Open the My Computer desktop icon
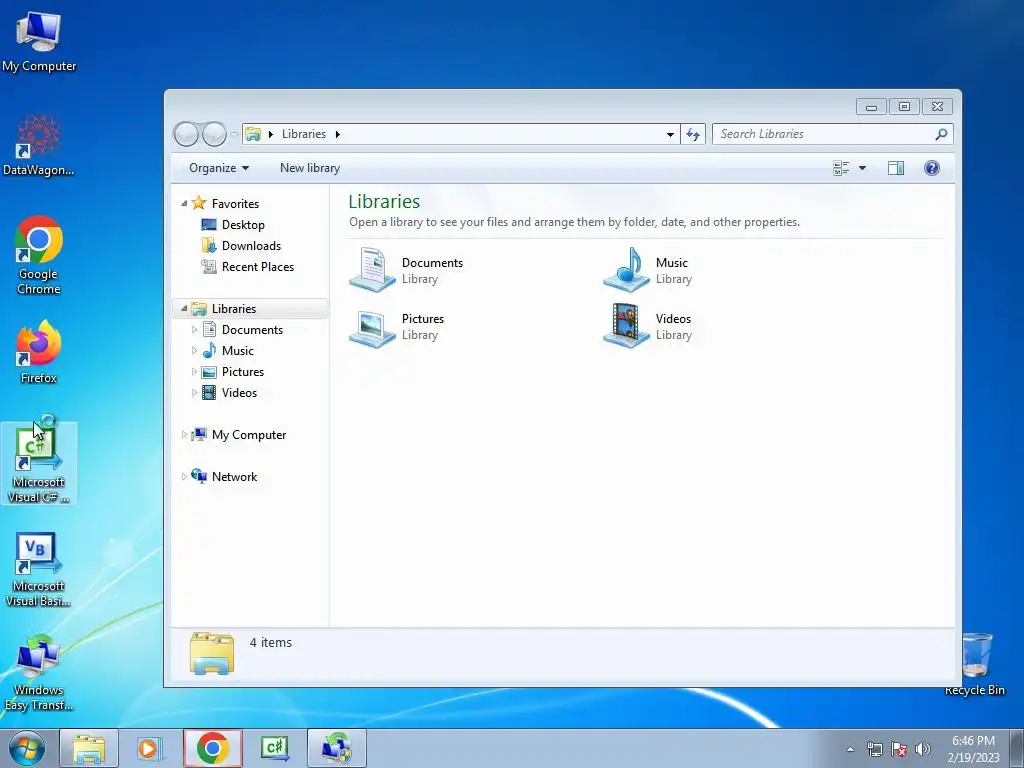Viewport: 1024px width, 768px height. point(39,41)
